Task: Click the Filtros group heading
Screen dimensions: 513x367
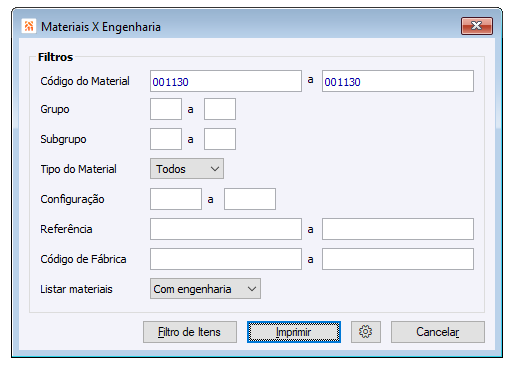Action: [x=55, y=57]
